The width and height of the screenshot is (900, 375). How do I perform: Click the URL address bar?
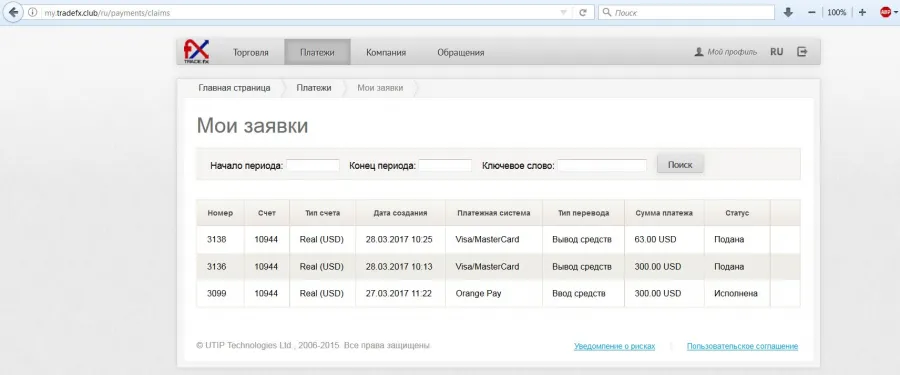coord(298,12)
